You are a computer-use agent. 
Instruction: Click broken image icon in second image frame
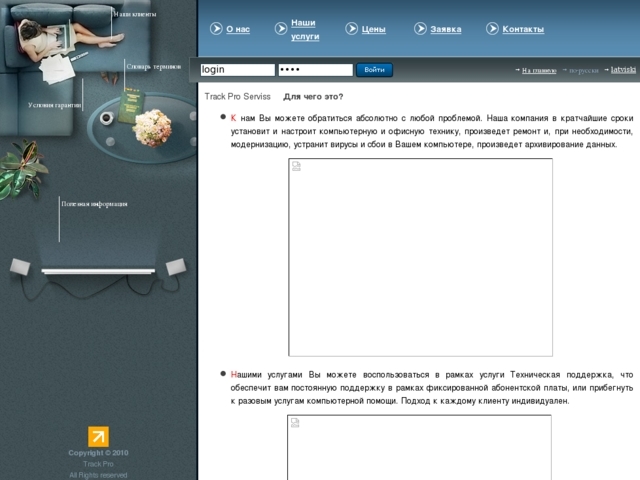click(295, 423)
